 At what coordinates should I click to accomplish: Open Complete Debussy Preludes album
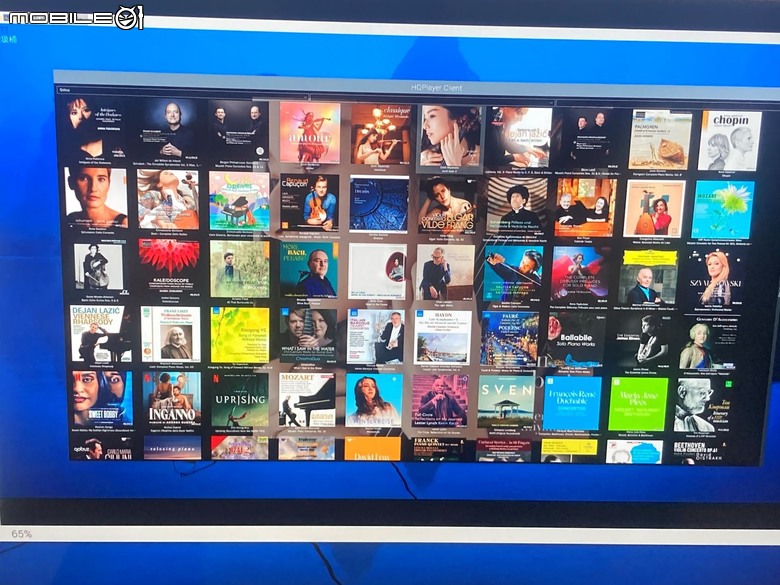coord(580,274)
